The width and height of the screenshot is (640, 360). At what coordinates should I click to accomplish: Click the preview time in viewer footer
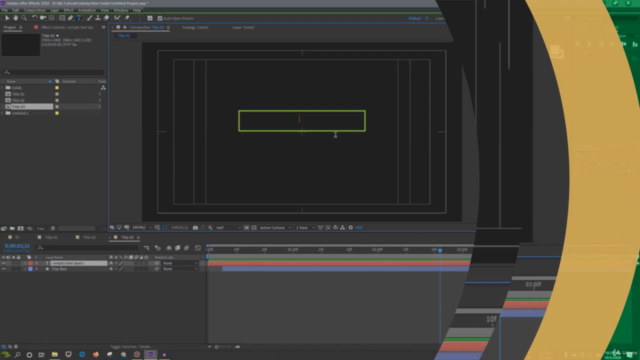pos(180,228)
